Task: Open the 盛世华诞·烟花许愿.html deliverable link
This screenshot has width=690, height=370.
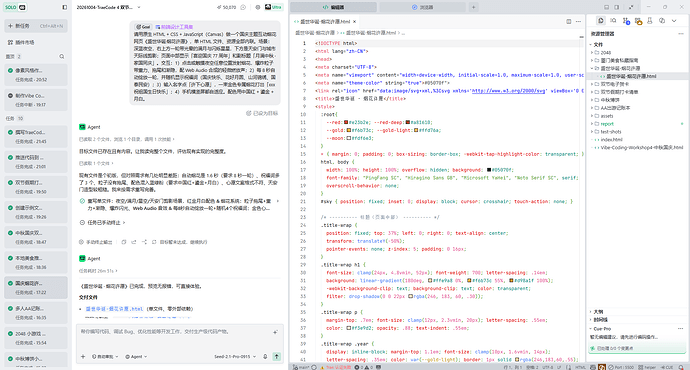Action: pyautogui.click(x=114, y=309)
